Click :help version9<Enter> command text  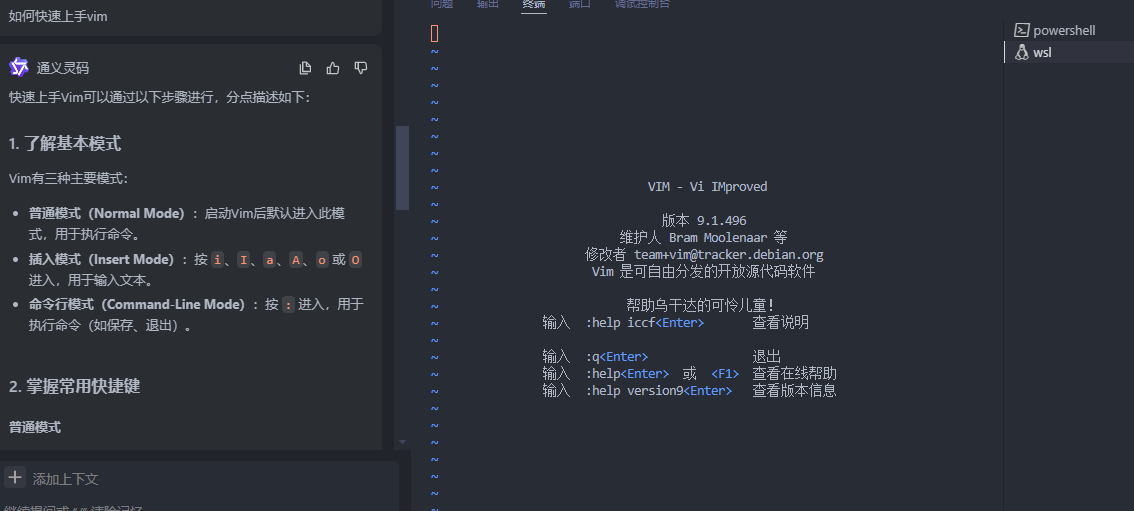click(659, 390)
